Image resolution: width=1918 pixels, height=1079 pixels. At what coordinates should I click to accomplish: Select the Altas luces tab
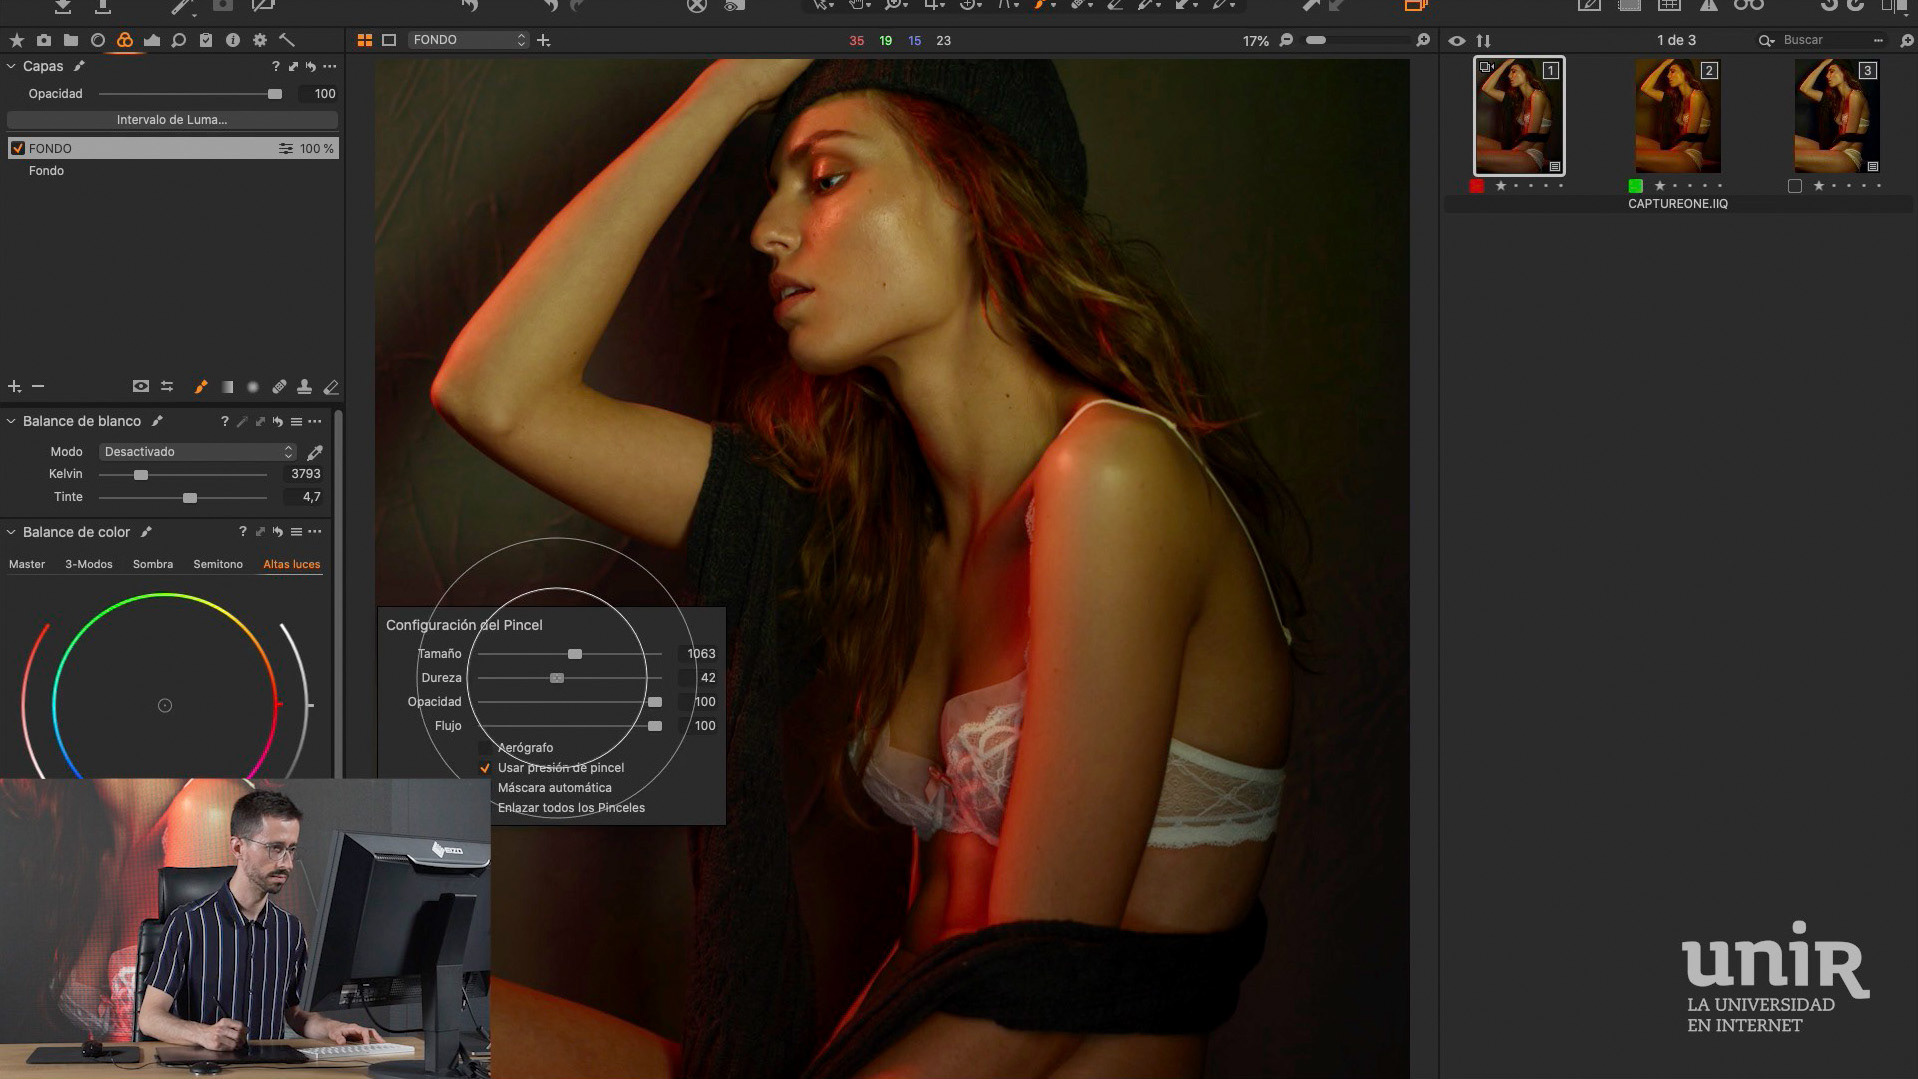pyautogui.click(x=292, y=565)
